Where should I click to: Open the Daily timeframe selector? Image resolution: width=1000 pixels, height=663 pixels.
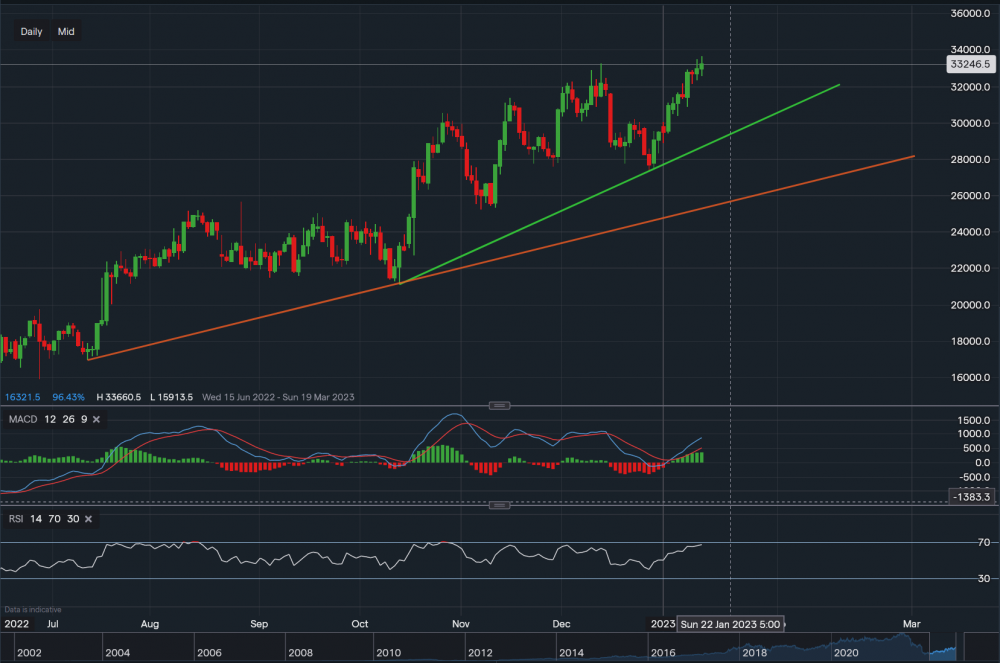(31, 32)
